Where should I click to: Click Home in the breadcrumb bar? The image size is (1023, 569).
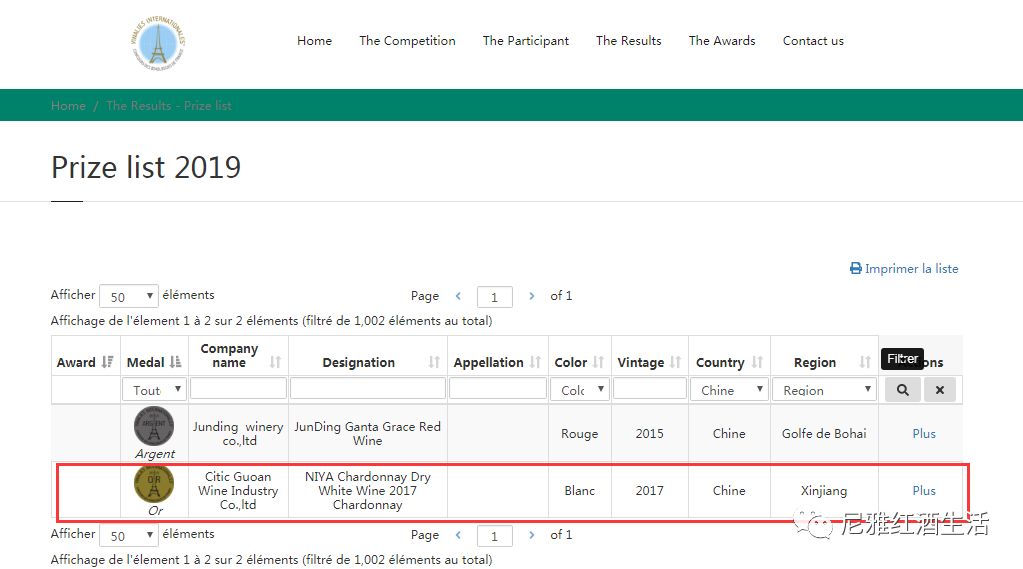pos(68,106)
